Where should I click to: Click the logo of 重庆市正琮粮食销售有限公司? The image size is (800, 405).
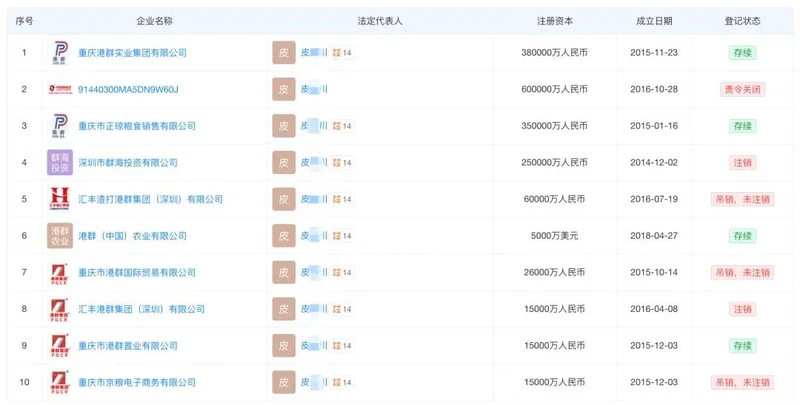(60, 126)
